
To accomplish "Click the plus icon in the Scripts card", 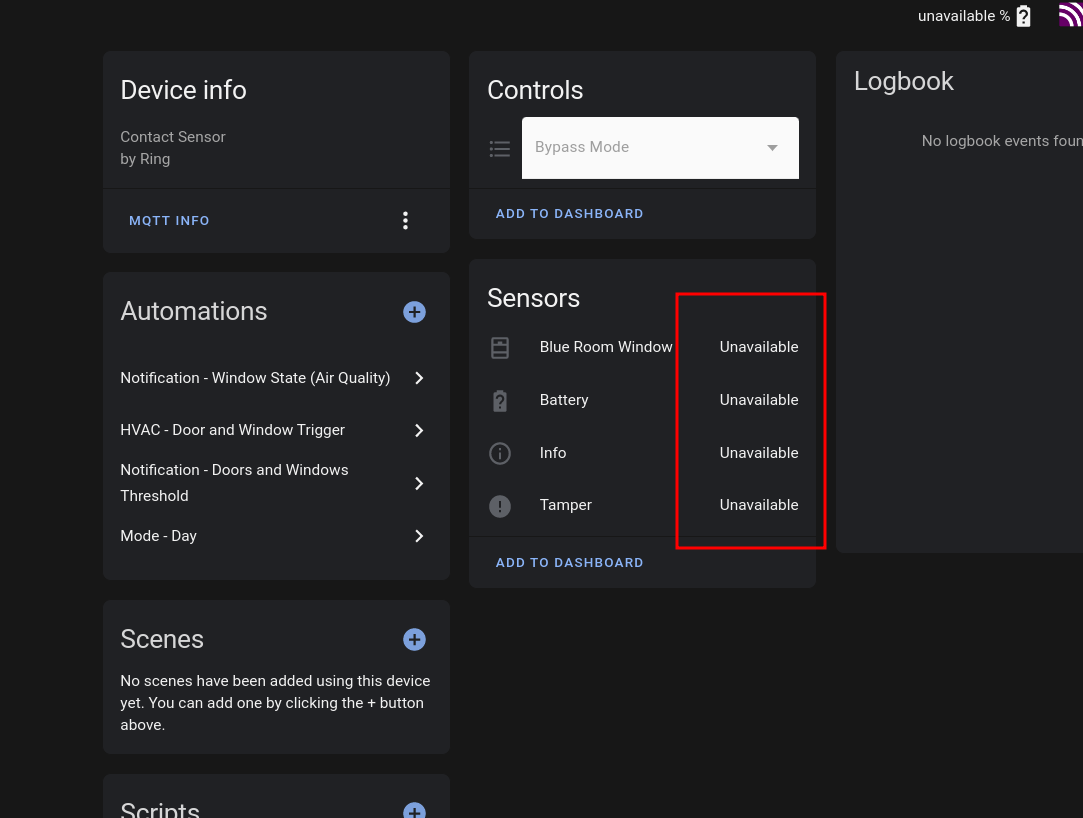I will coord(414,811).
